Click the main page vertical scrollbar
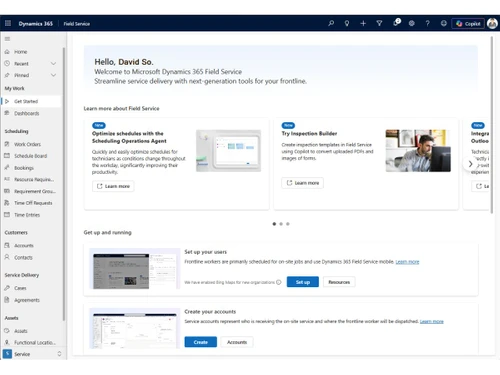This screenshot has width=500, height=375. [x=492, y=125]
